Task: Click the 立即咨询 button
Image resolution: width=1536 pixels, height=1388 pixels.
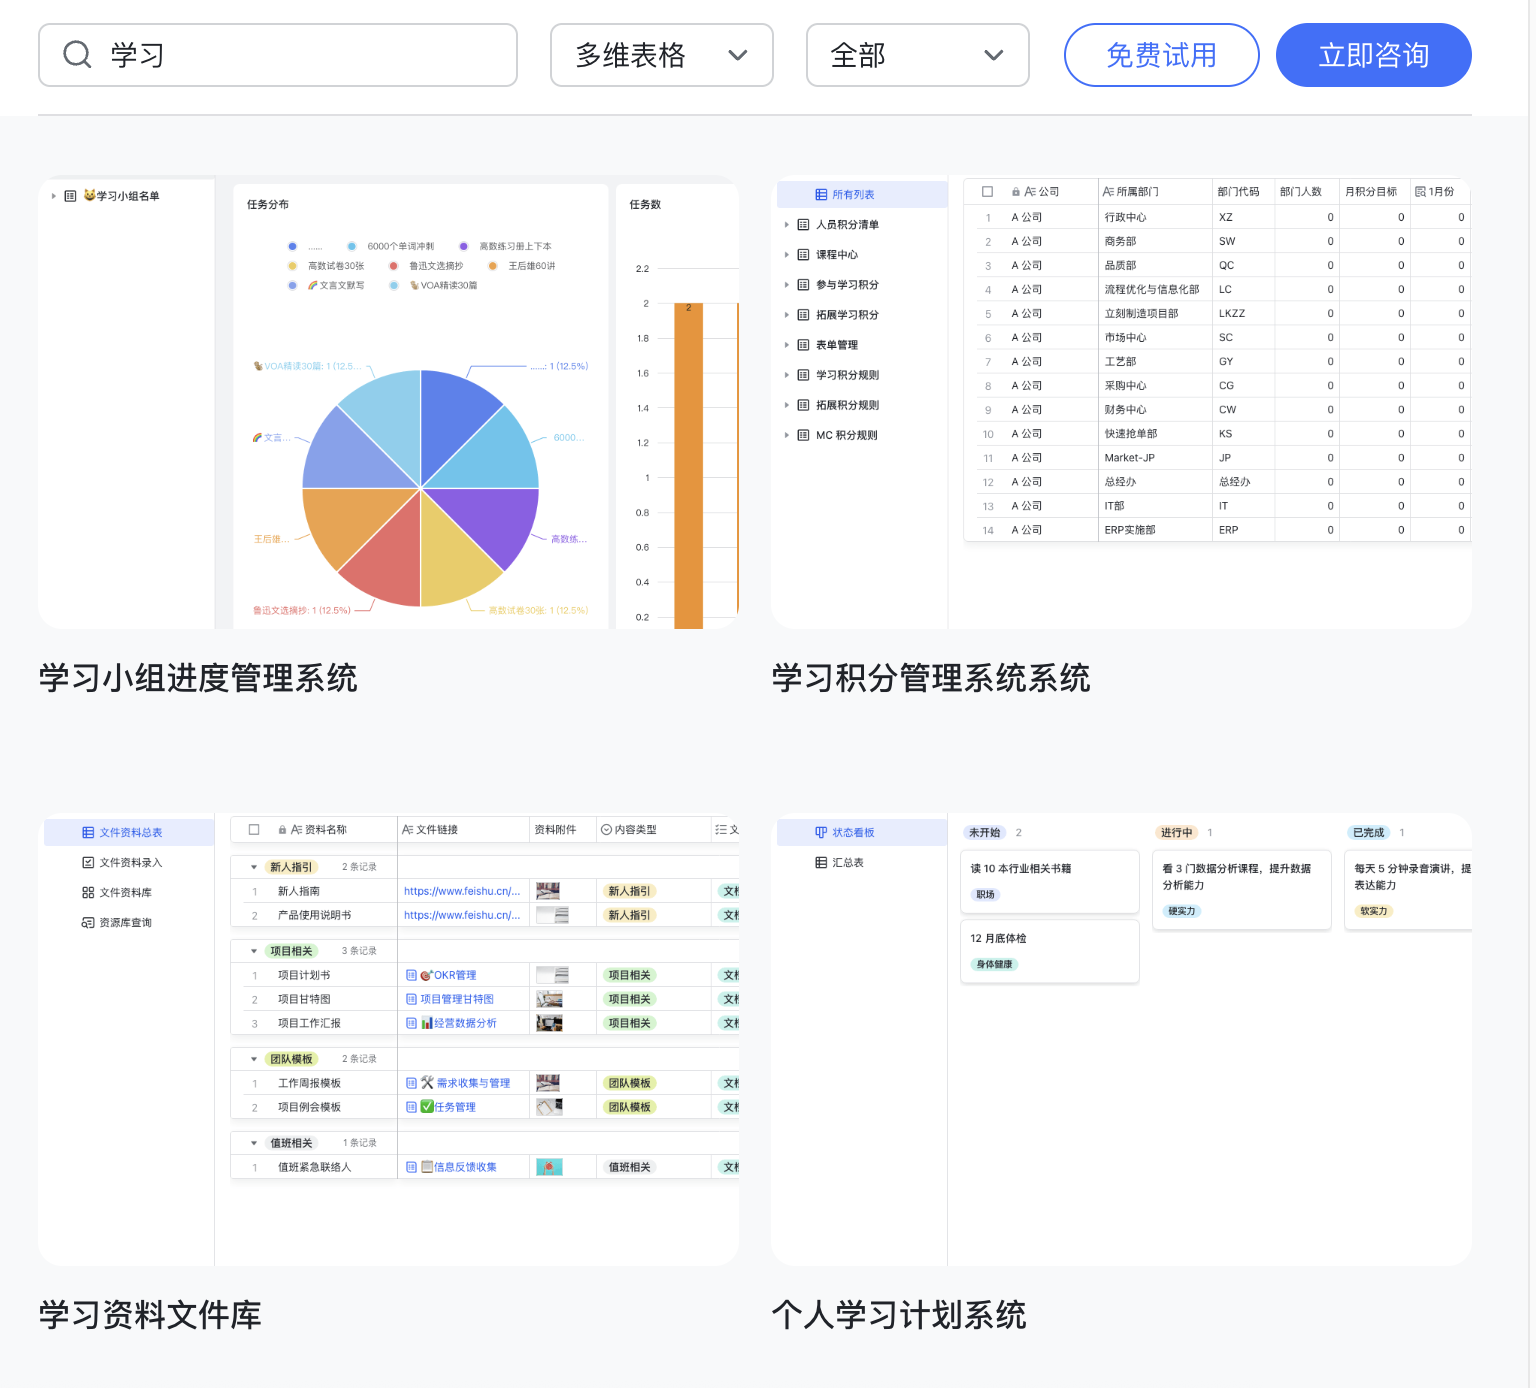Action: pos(1373,55)
